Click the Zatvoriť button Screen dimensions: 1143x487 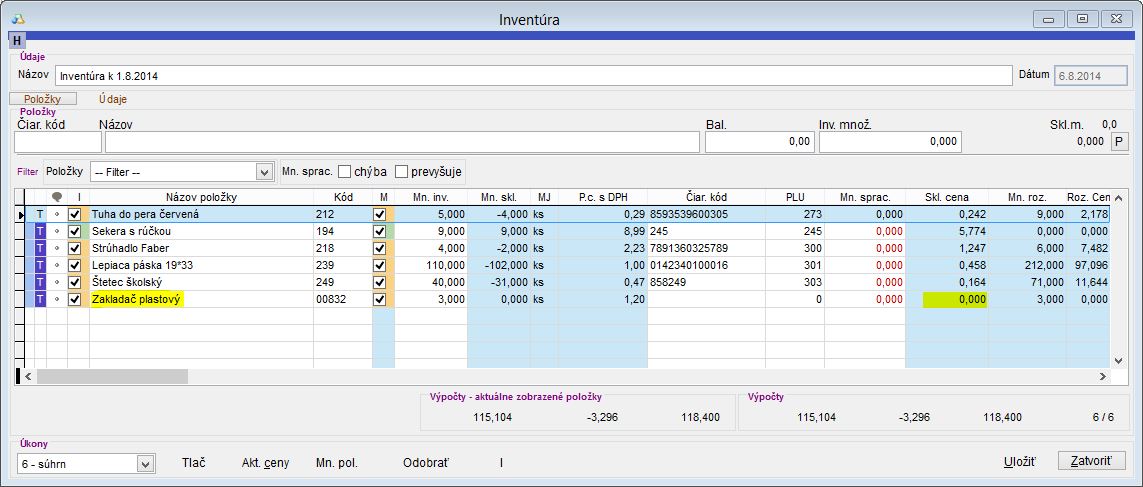click(1091, 461)
